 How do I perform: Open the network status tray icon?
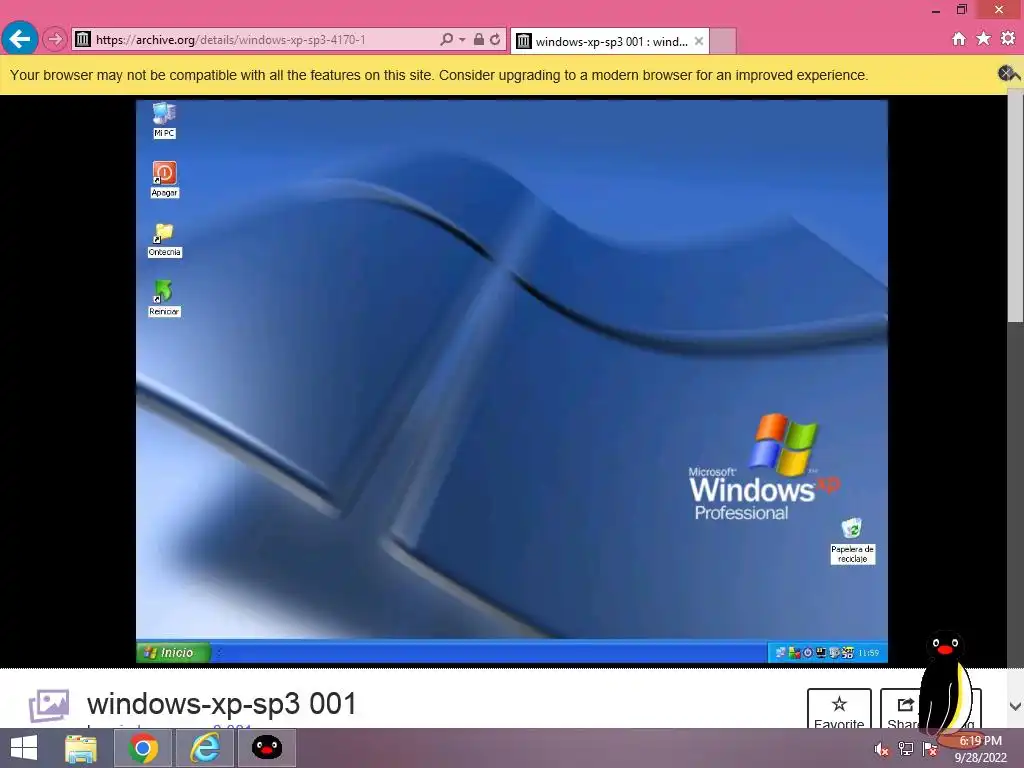coord(906,749)
